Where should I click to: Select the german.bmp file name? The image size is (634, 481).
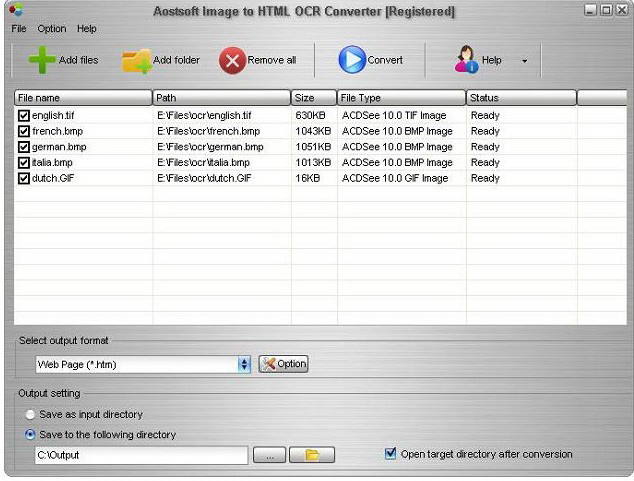(x=59, y=147)
